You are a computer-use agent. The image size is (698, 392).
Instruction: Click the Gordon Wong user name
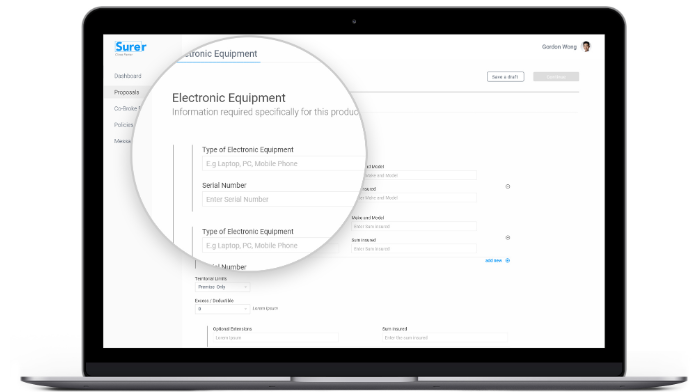pos(559,47)
